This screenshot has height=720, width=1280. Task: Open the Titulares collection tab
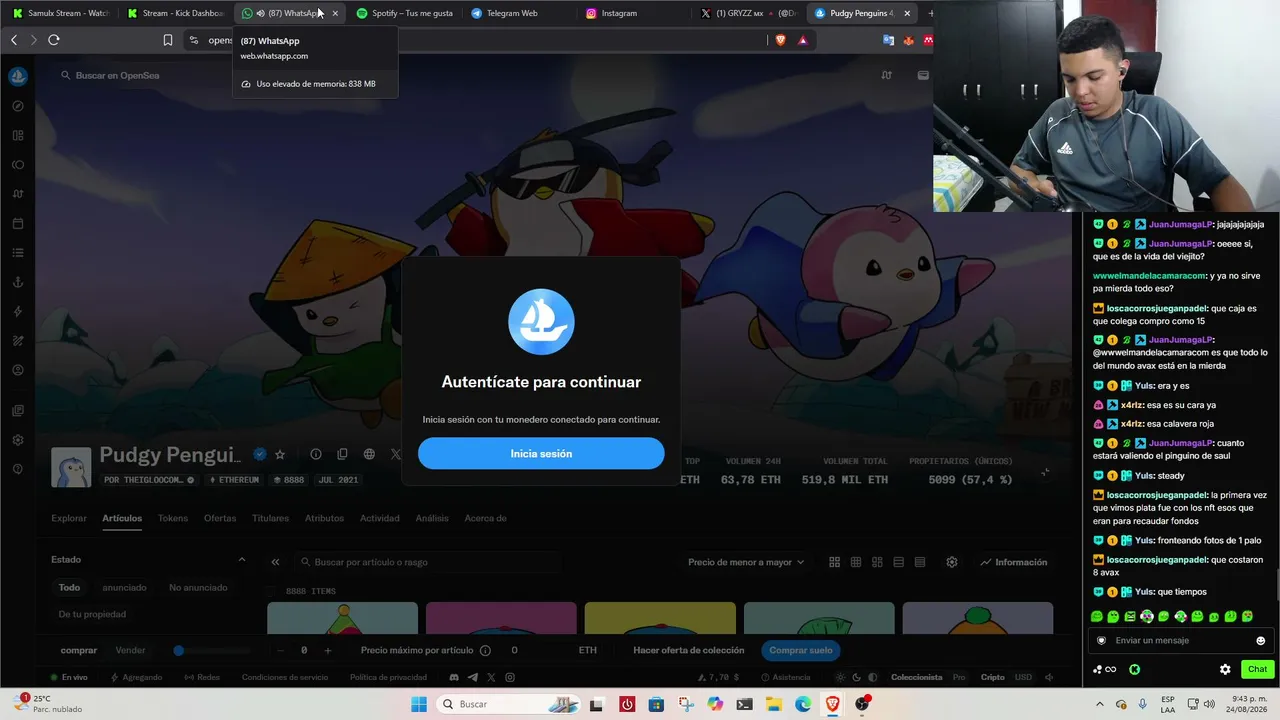pyautogui.click(x=270, y=518)
